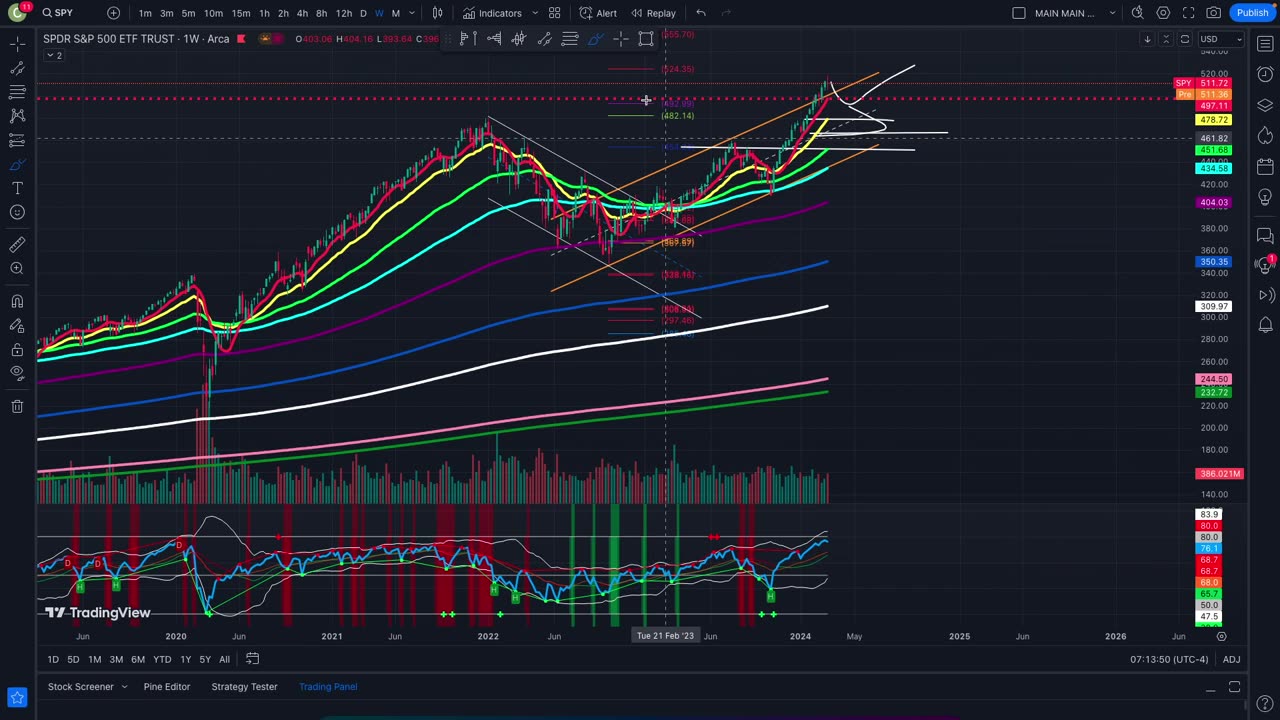Select the Text annotation tool

(17, 188)
